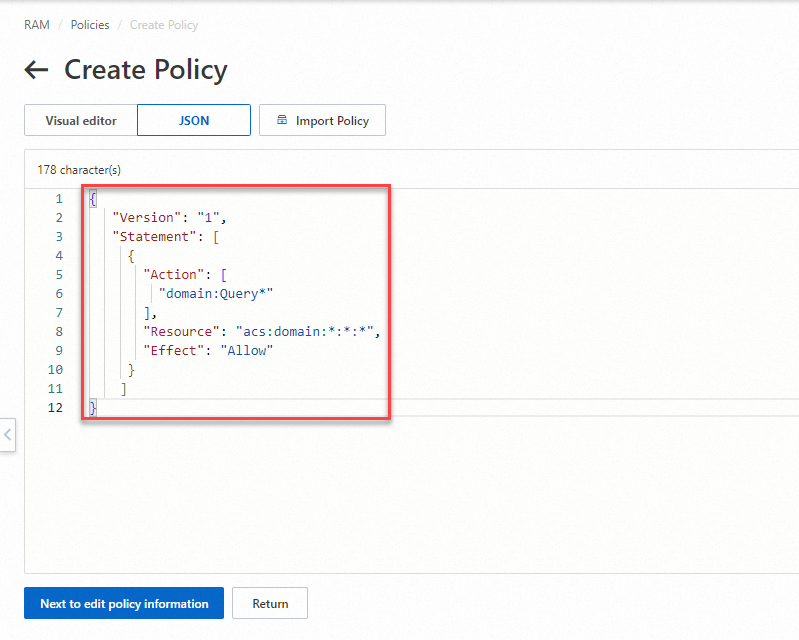The width and height of the screenshot is (799, 640).
Task: Click the Create Policy breadcrumb text
Action: [x=164, y=25]
